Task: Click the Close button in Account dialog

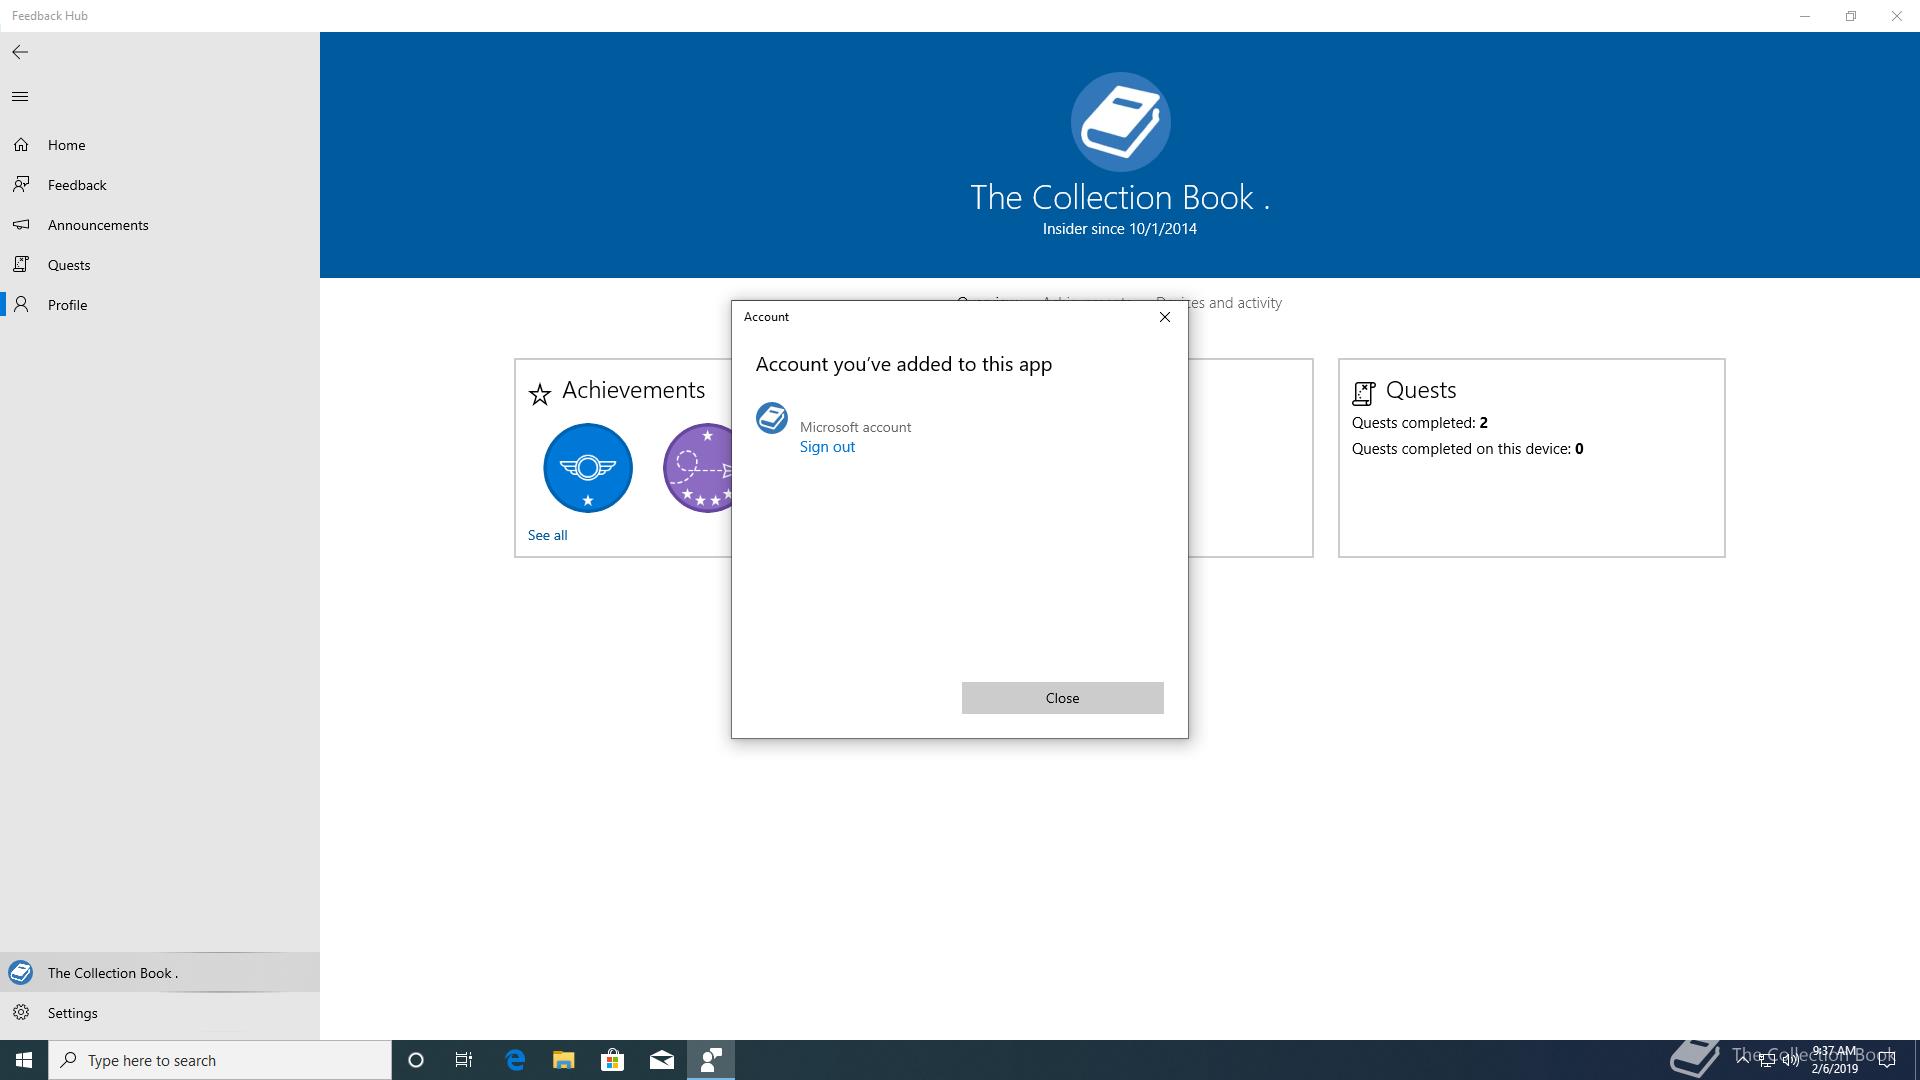Action: pyautogui.click(x=1062, y=698)
